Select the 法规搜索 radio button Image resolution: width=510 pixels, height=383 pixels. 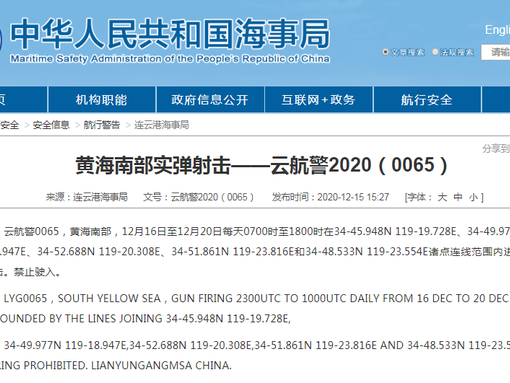[x=435, y=52]
